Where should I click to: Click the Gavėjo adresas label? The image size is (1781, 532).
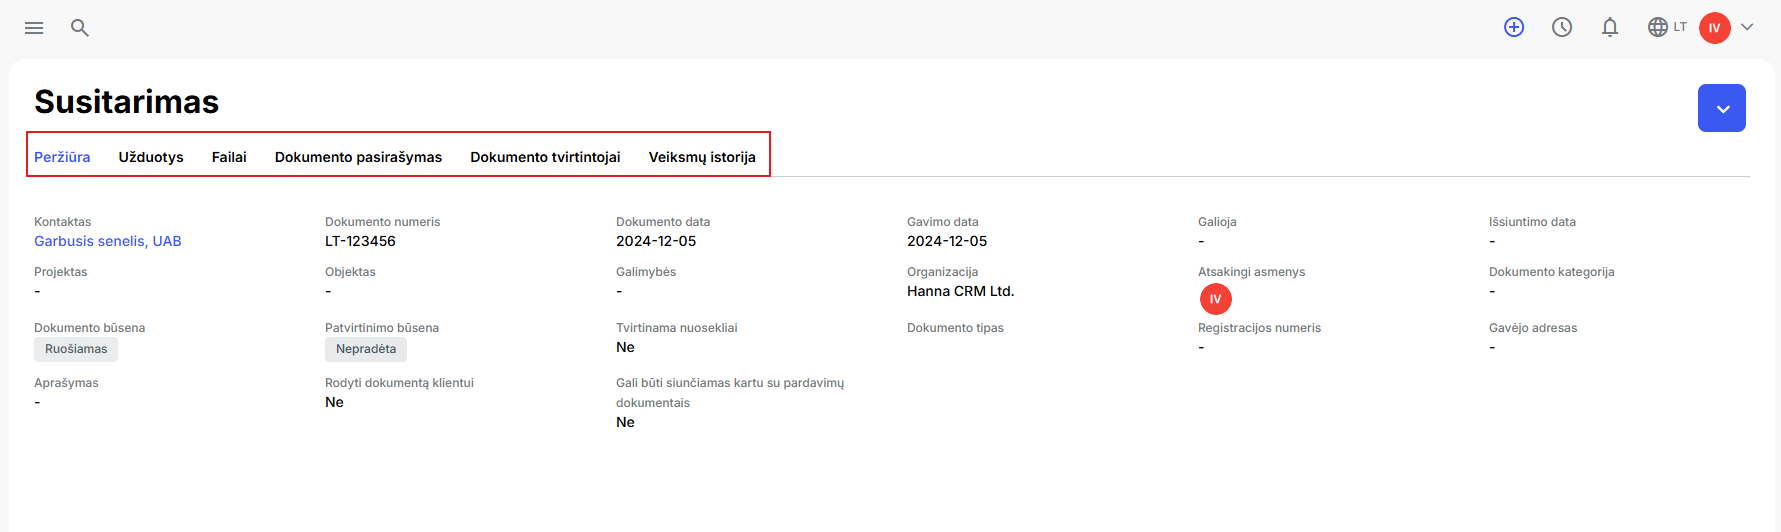pyautogui.click(x=1533, y=328)
